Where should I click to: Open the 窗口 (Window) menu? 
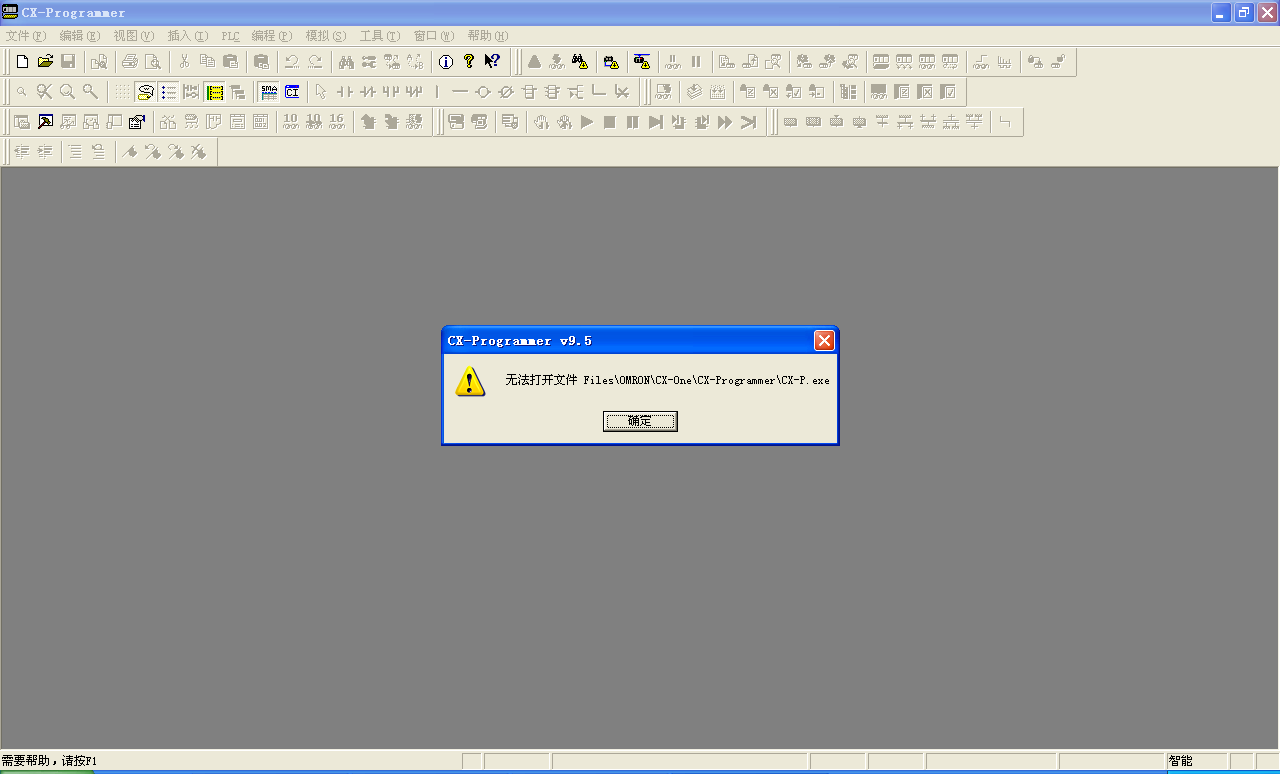(433, 36)
